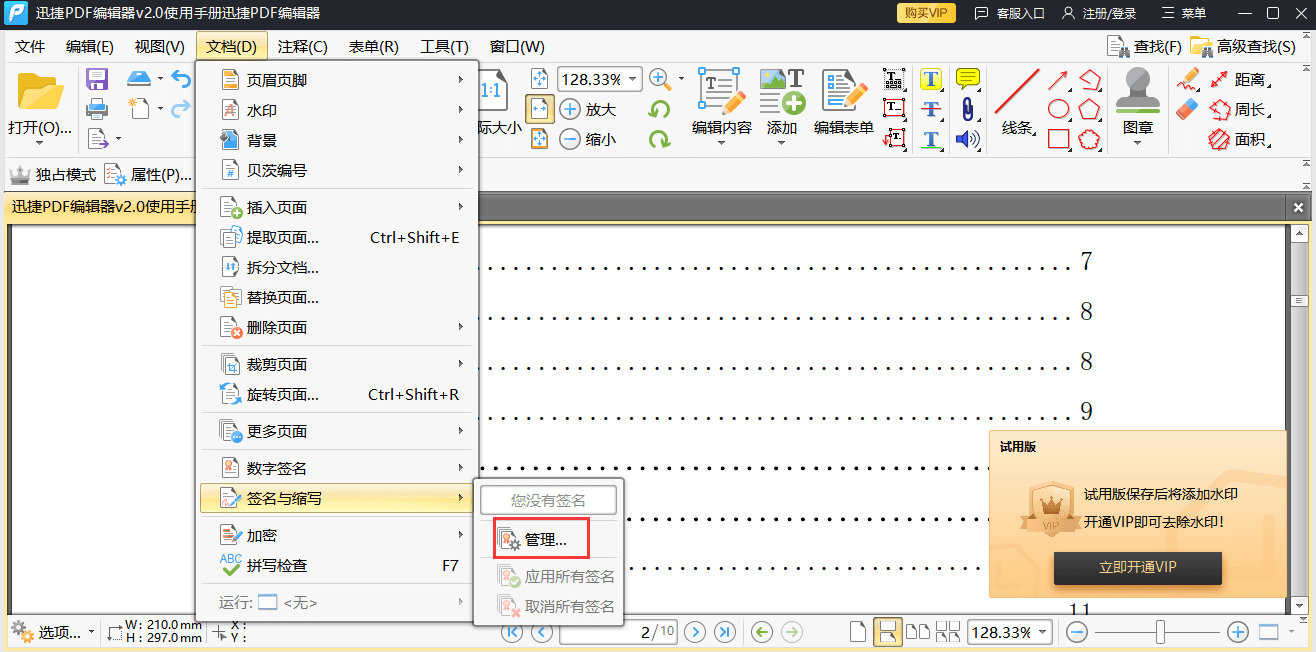Select the Area 面积 measurement tool

[1240, 139]
